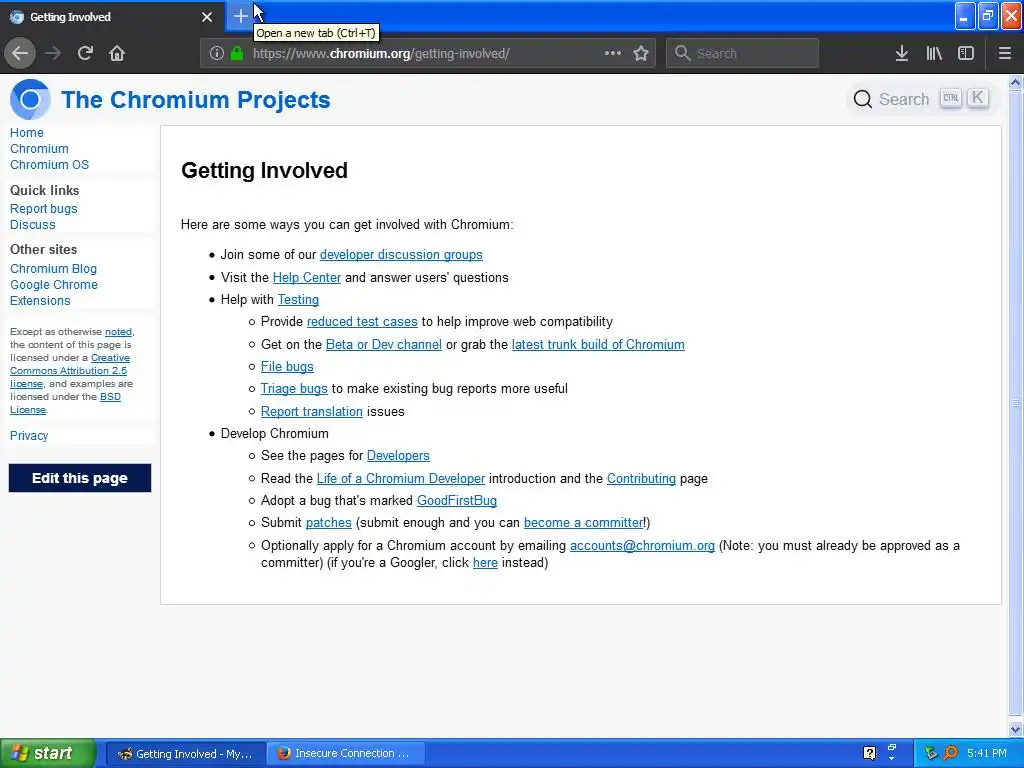This screenshot has height=768, width=1024.
Task: Open the Triage bugs link
Action: click(294, 389)
